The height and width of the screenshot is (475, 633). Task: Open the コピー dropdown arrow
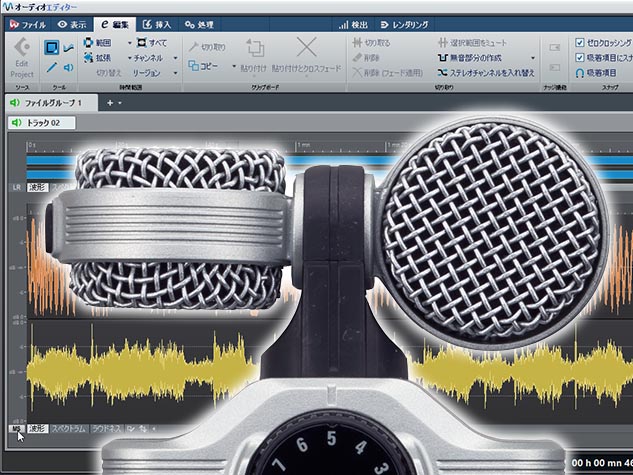tap(234, 66)
